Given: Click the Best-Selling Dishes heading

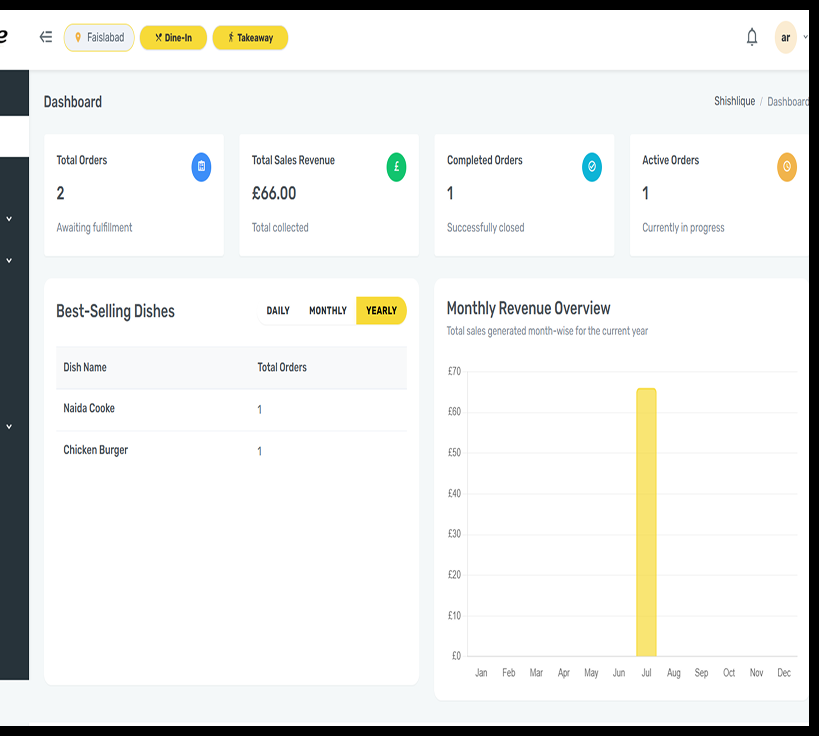Looking at the screenshot, I should click(115, 311).
